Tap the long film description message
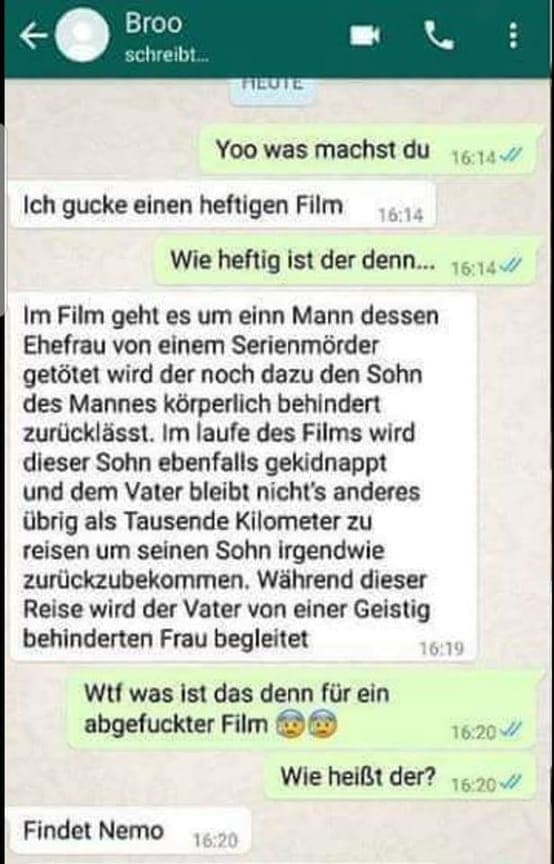 (x=244, y=477)
